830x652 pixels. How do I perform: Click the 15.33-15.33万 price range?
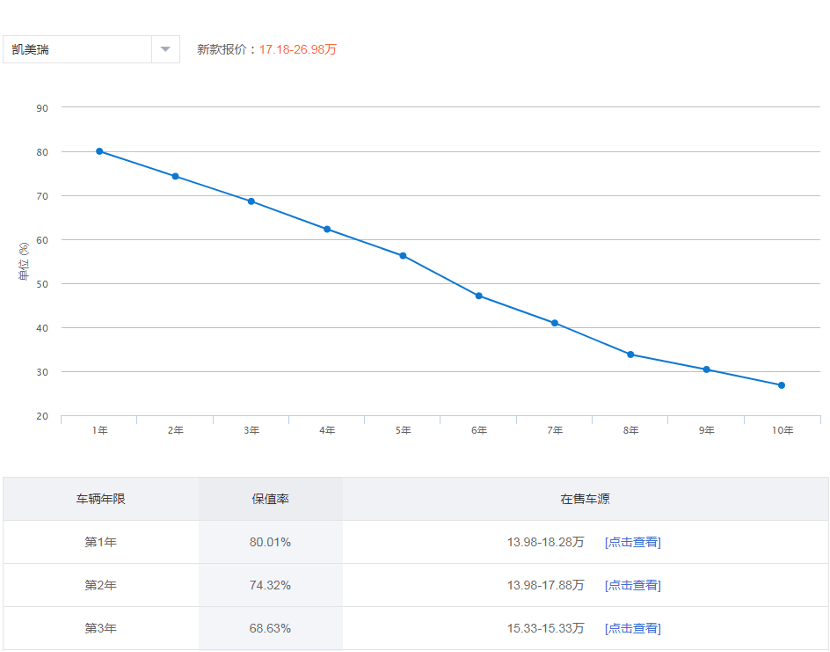pos(546,628)
